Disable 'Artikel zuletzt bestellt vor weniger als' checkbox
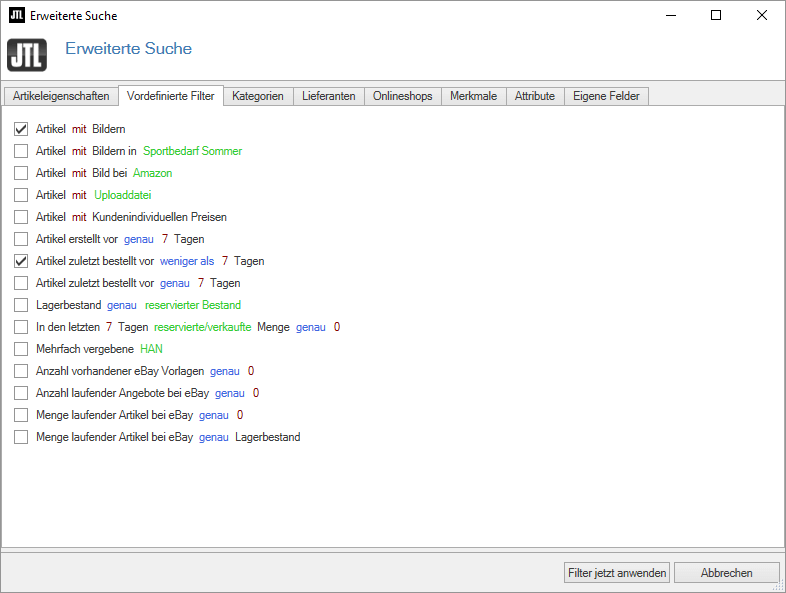Image resolution: width=786 pixels, height=593 pixels. [21, 261]
